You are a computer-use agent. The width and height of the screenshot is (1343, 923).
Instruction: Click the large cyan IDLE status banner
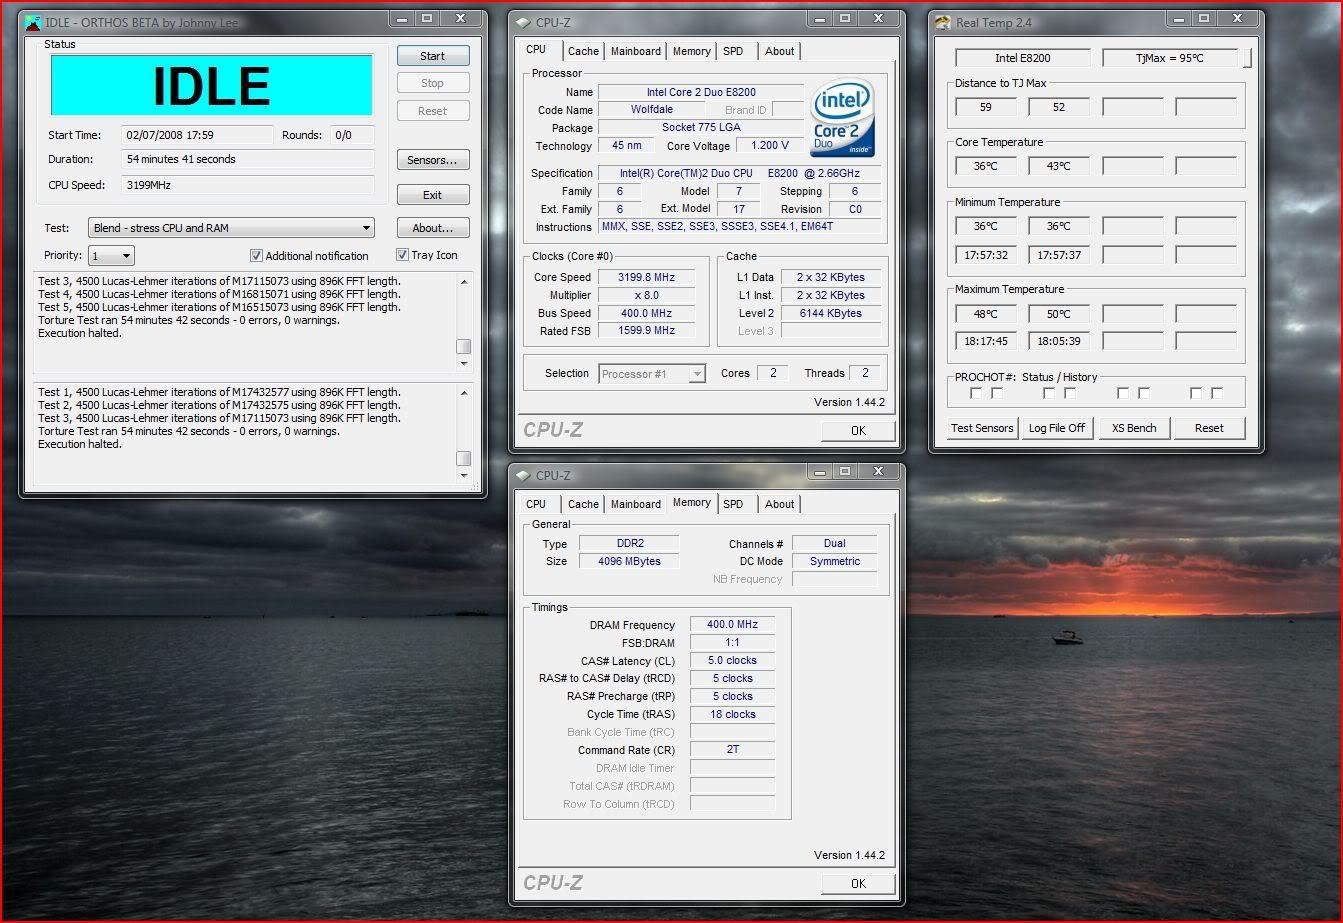click(211, 86)
